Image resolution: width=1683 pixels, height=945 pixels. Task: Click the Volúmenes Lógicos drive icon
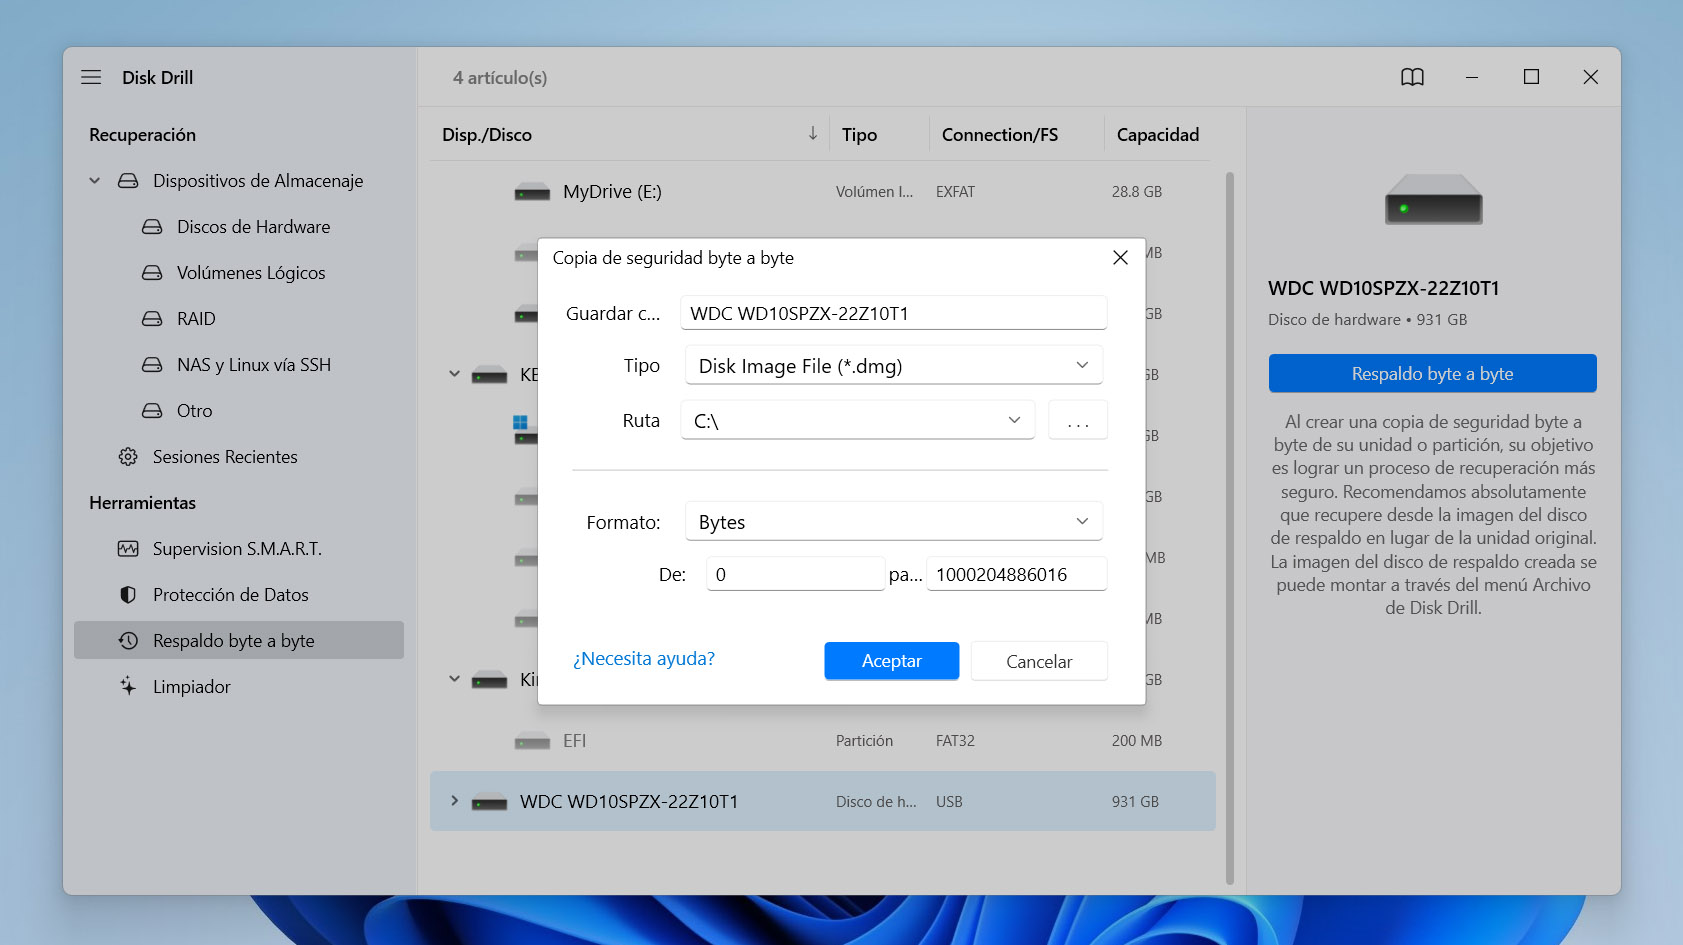(x=152, y=273)
